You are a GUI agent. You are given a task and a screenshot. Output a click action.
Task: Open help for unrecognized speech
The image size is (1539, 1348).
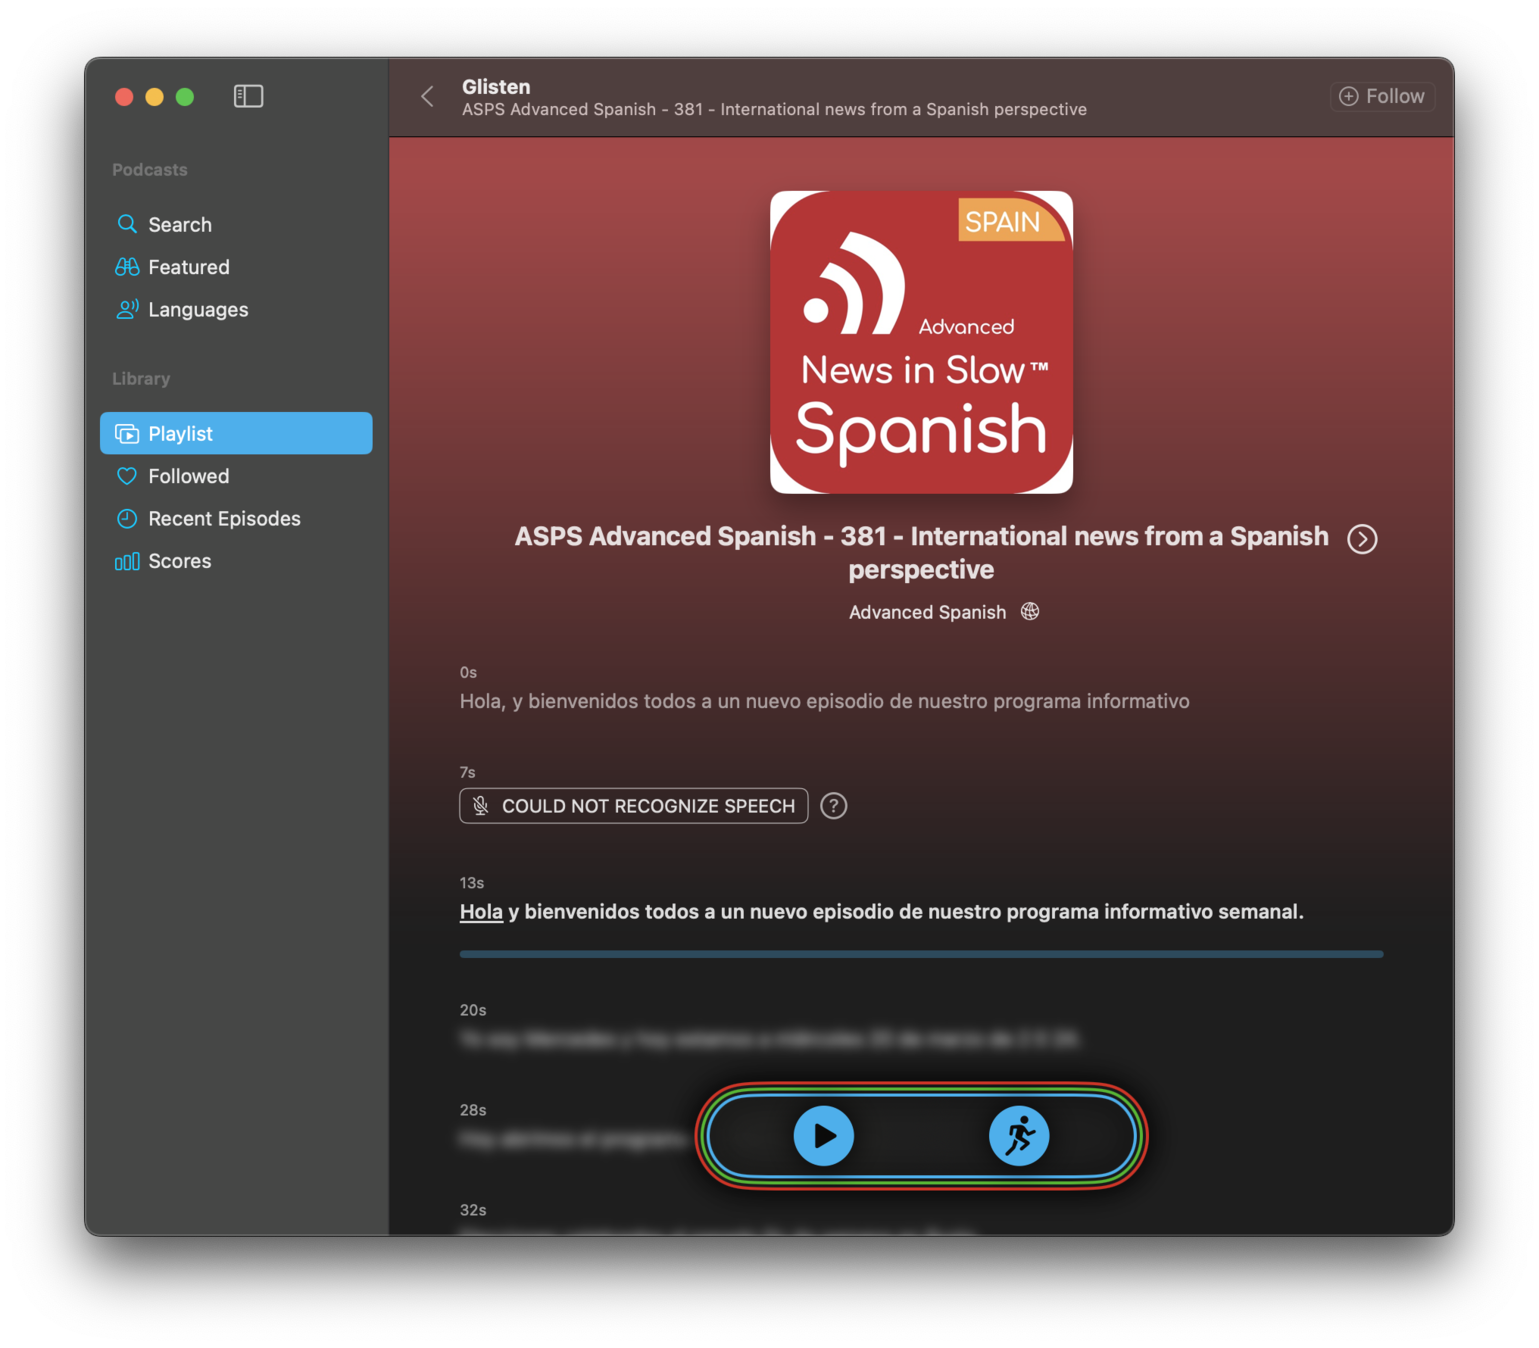coord(834,806)
